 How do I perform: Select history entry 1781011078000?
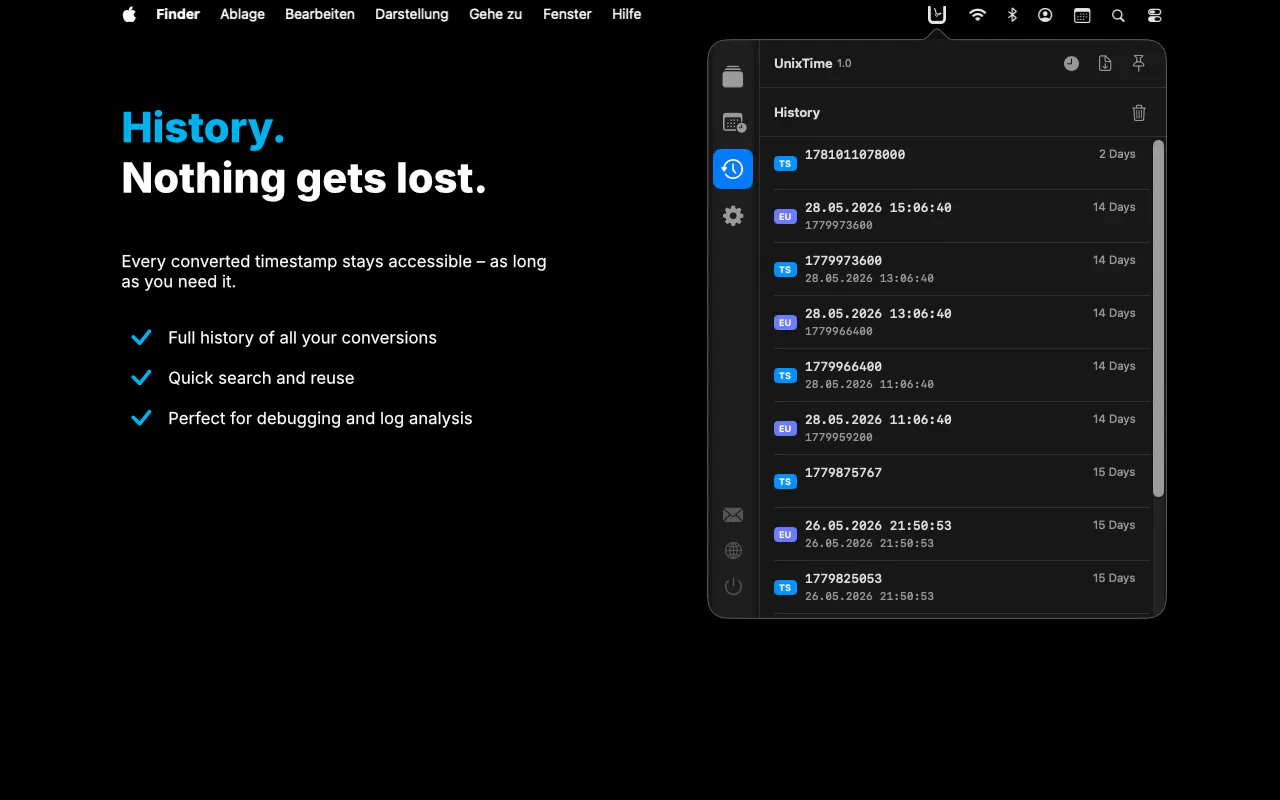coord(855,155)
